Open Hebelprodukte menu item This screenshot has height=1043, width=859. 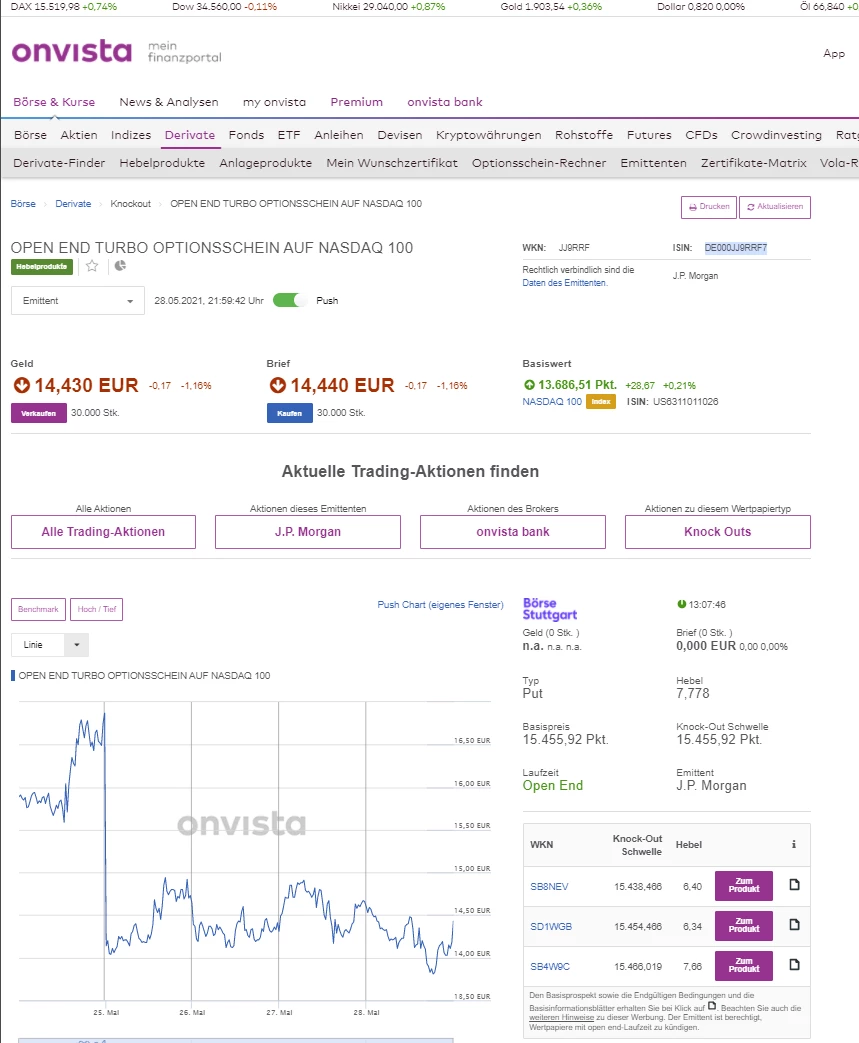click(162, 163)
